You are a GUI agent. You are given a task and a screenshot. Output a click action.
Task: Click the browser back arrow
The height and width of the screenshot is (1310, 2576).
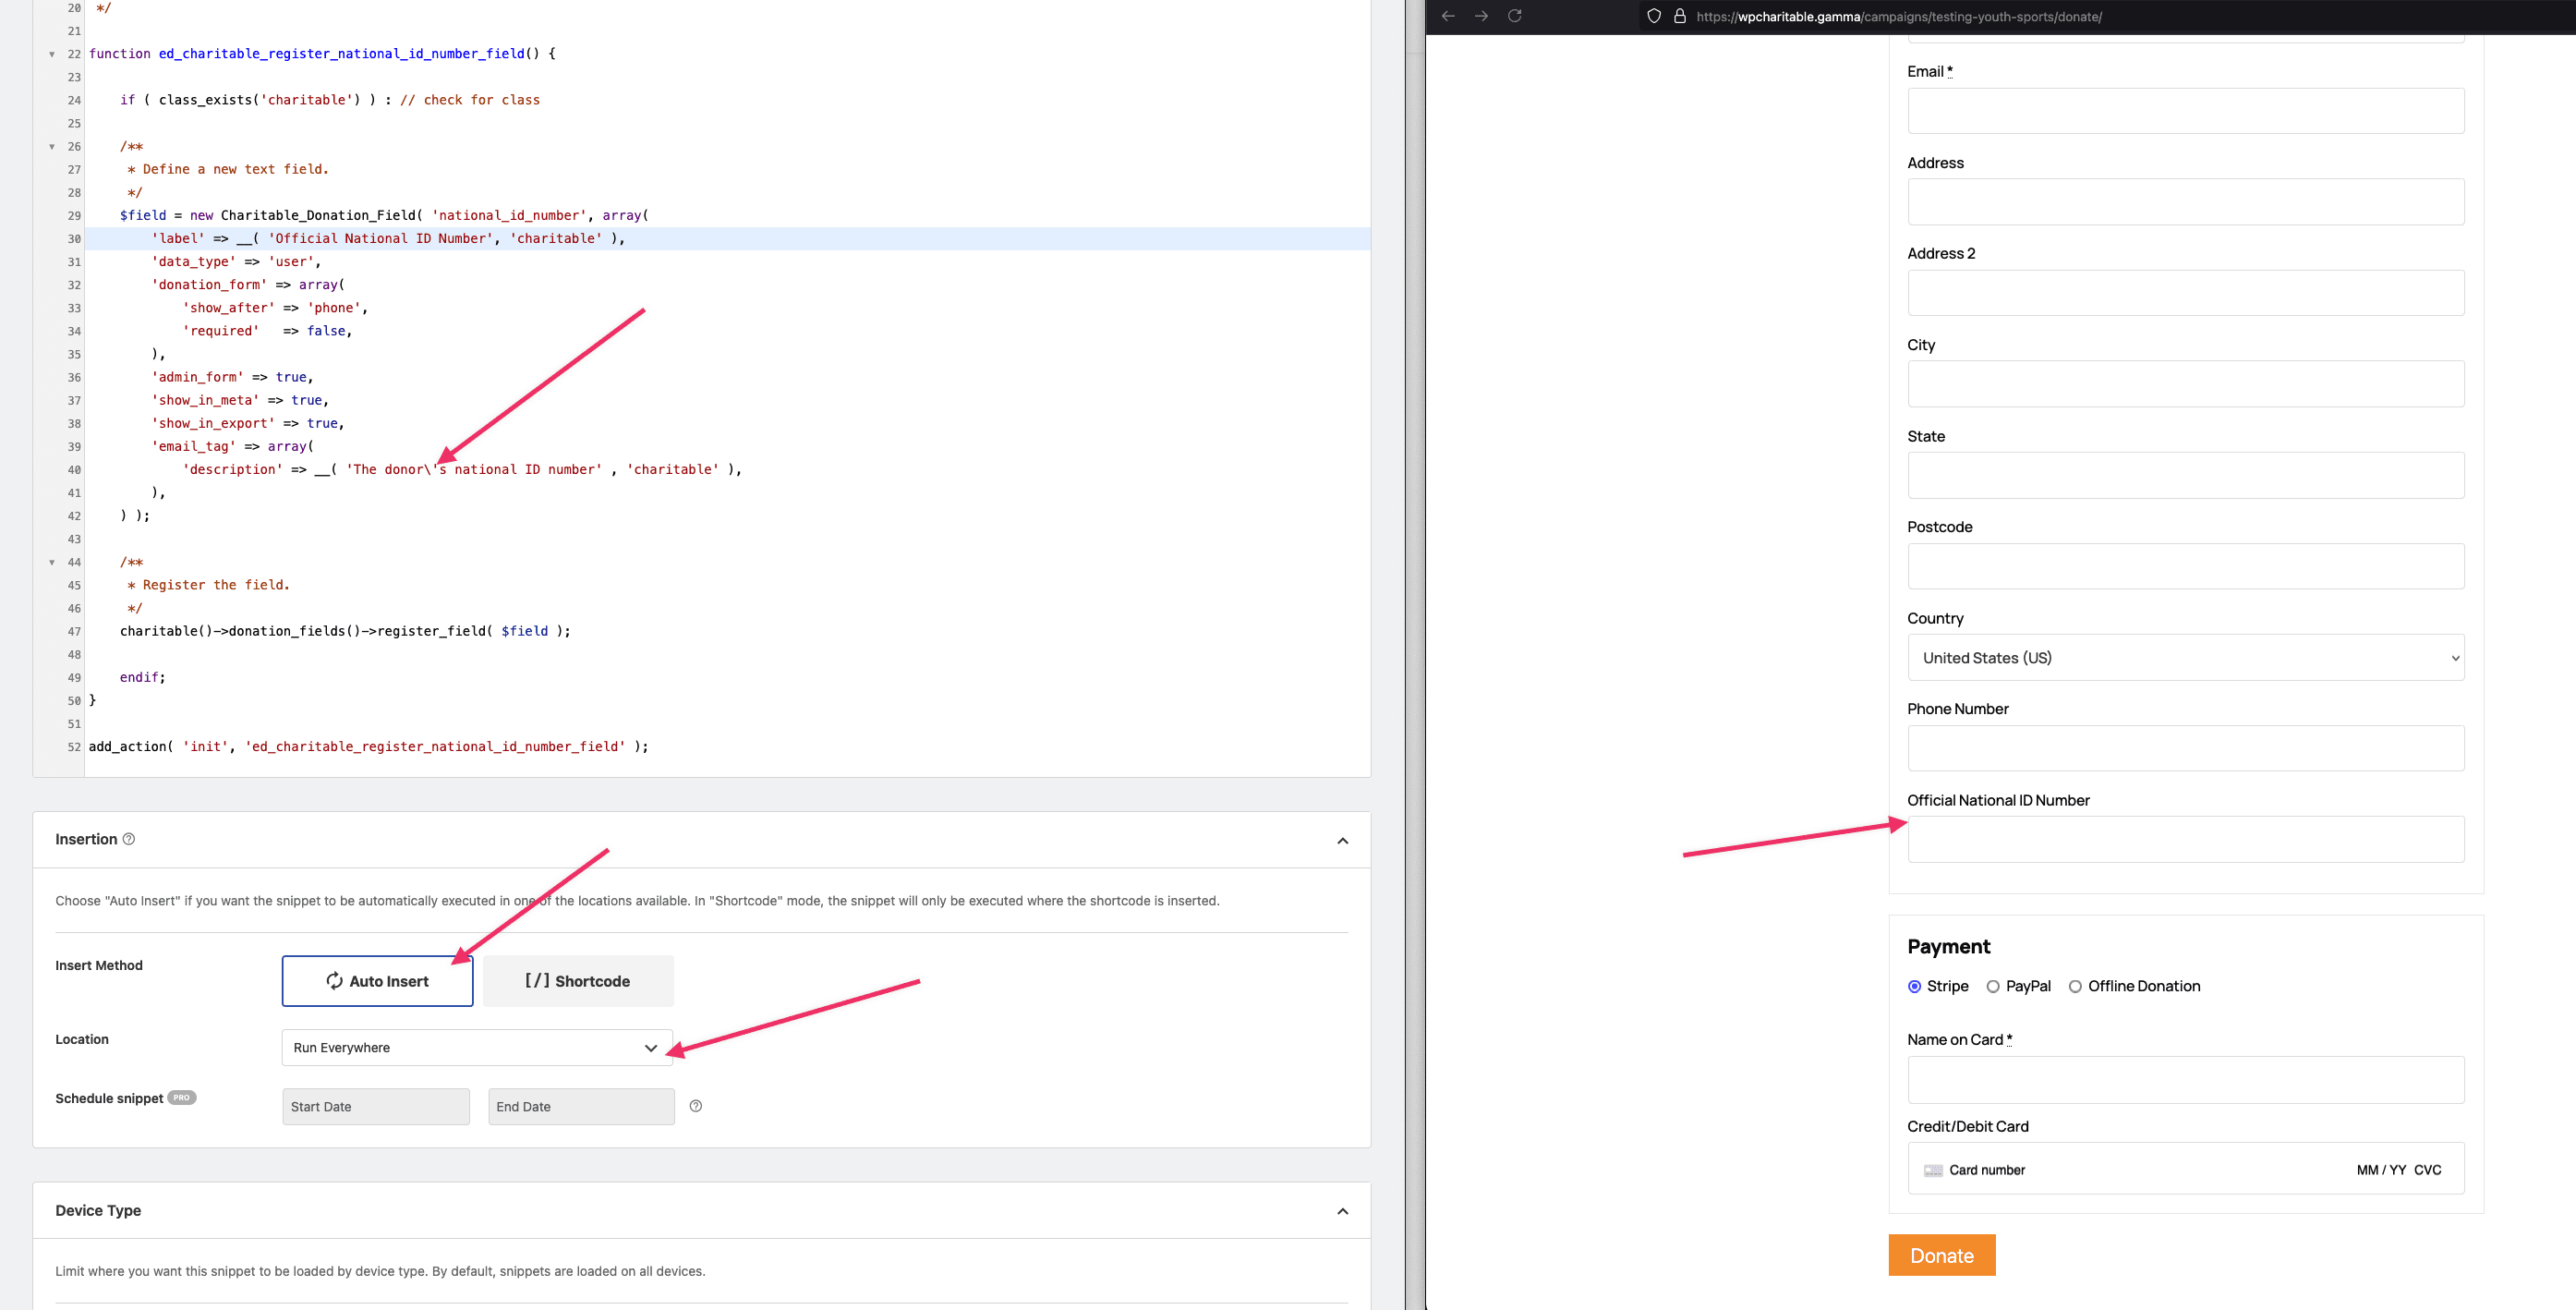[1448, 16]
